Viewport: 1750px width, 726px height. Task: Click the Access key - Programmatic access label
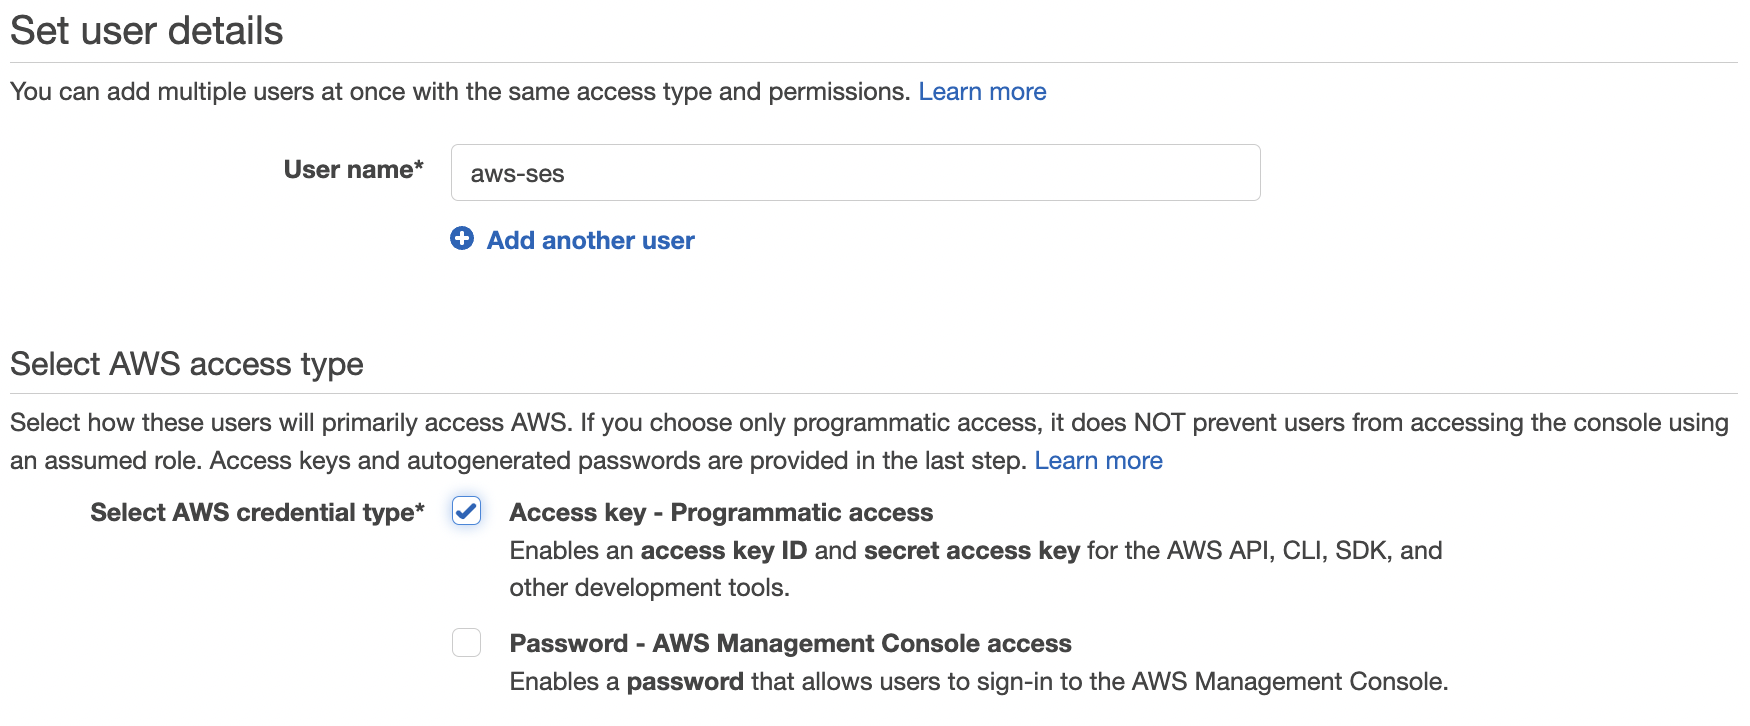[x=721, y=513]
